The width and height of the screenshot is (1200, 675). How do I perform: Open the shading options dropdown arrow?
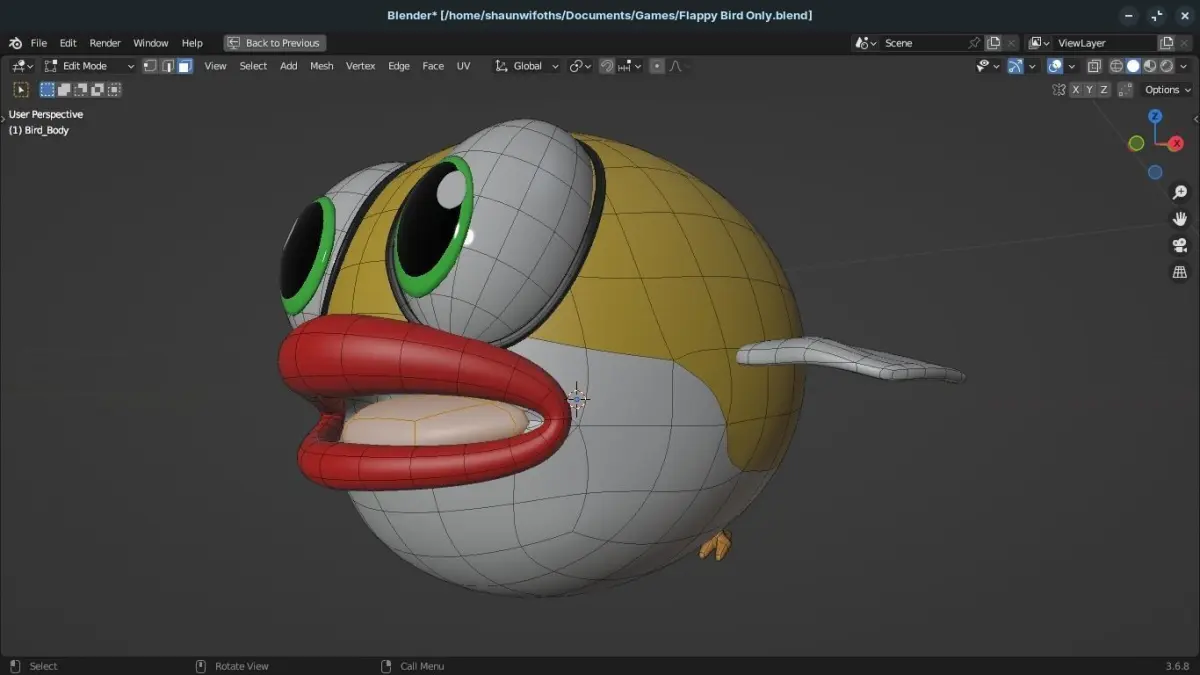click(x=1183, y=66)
